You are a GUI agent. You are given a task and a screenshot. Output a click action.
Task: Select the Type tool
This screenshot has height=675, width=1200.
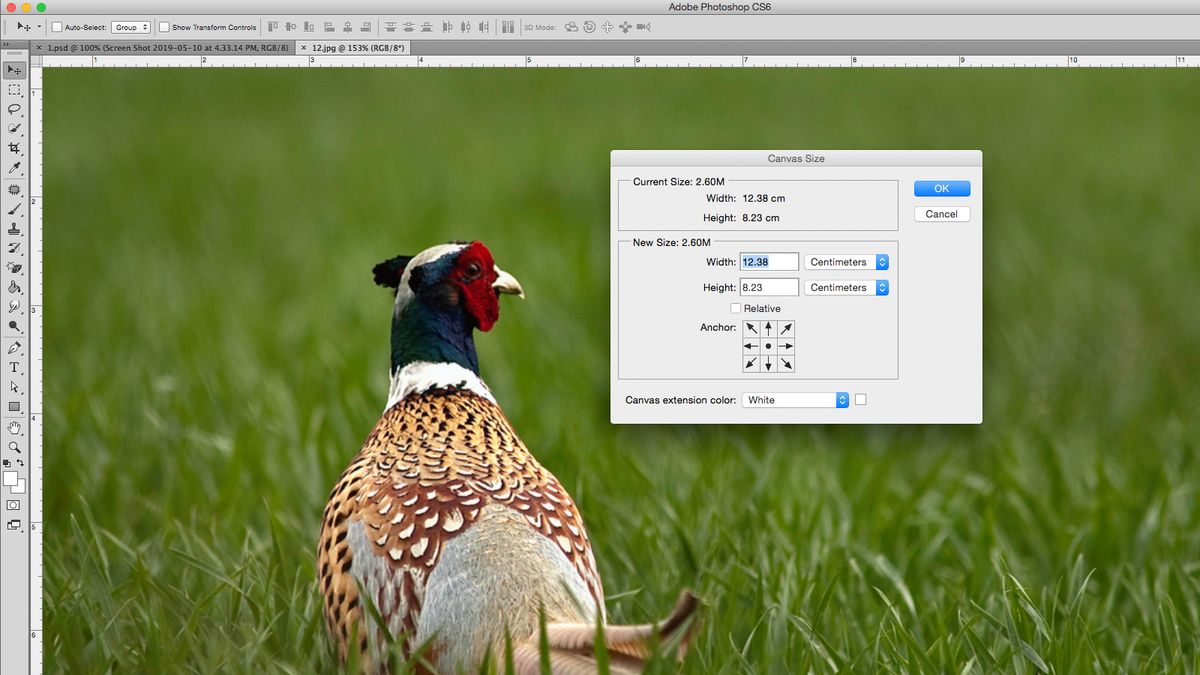point(14,368)
